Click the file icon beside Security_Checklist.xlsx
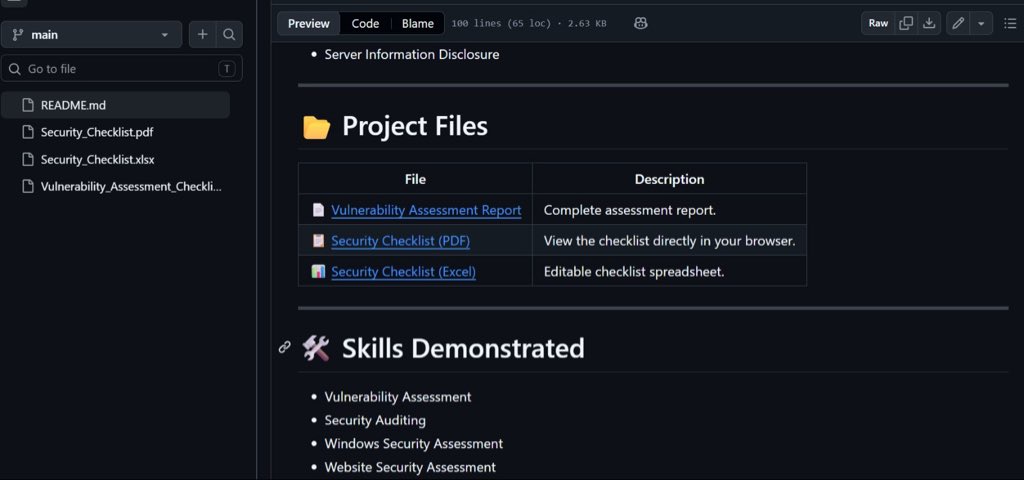 (27, 159)
